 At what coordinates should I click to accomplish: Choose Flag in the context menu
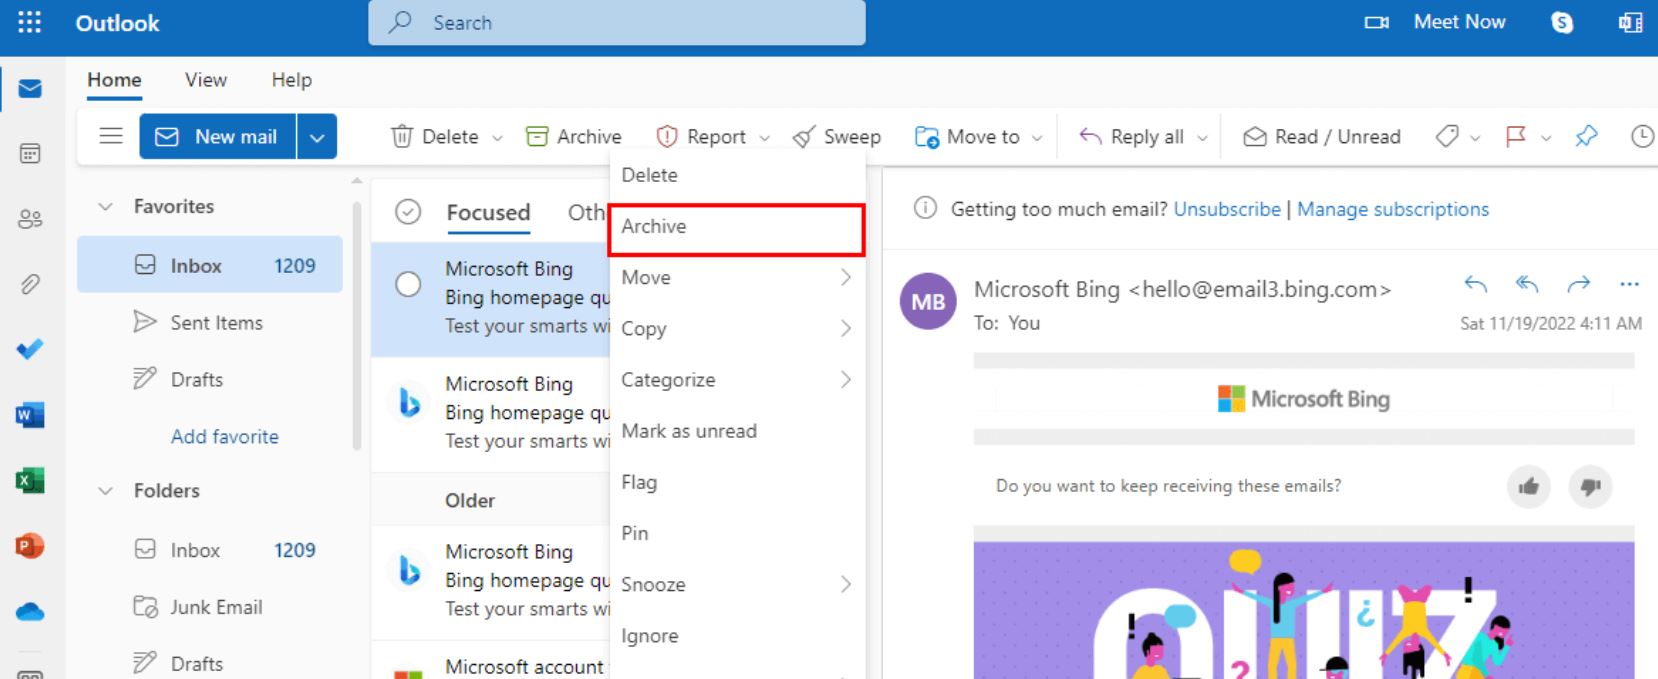tap(737, 482)
